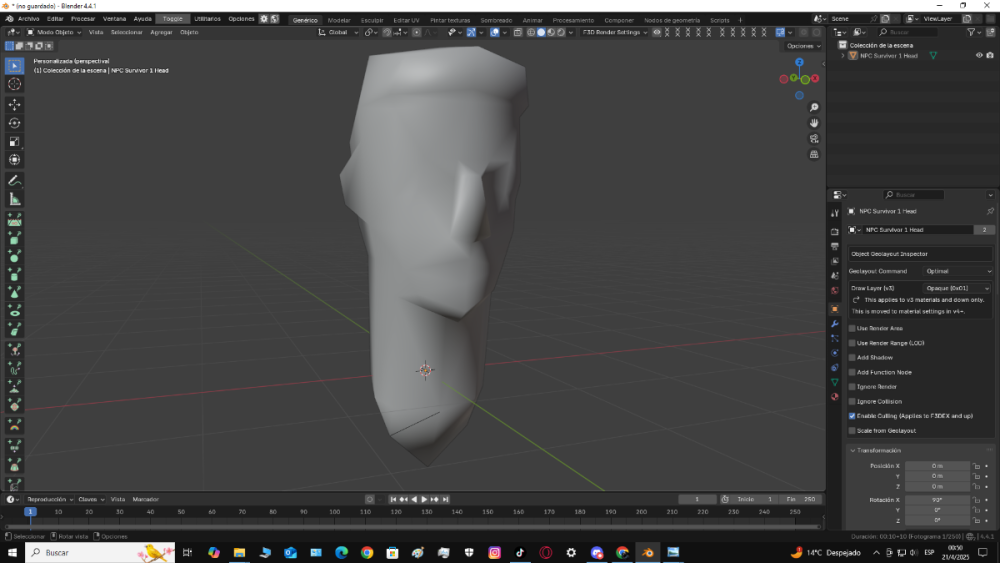
Task: Toggle the camera view icon in viewport
Action: (x=814, y=139)
